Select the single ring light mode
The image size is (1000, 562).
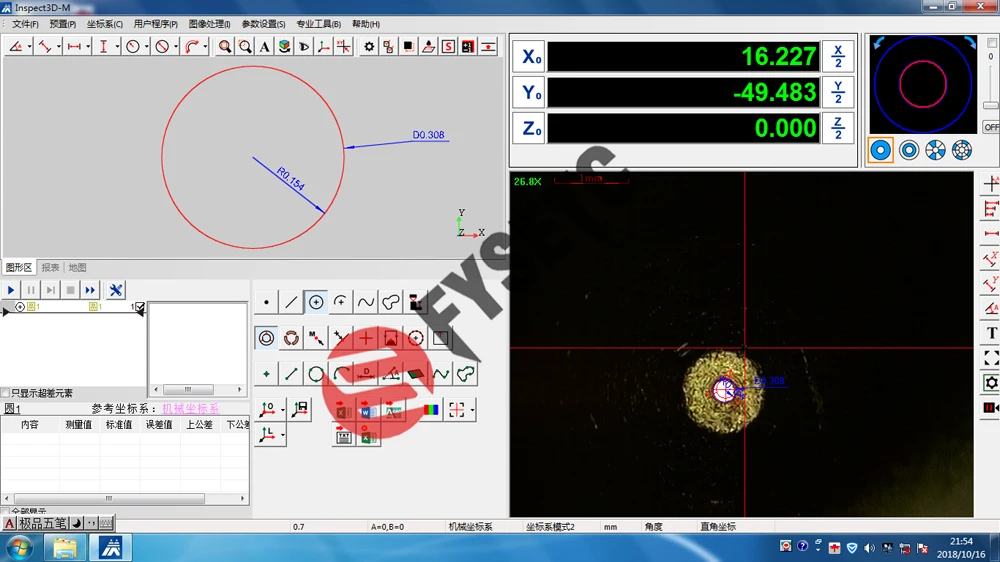click(881, 150)
